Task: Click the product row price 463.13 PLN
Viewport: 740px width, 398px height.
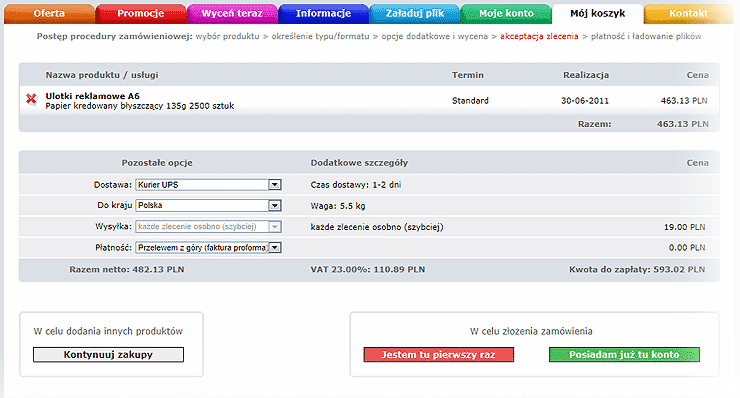Action: 684,101
